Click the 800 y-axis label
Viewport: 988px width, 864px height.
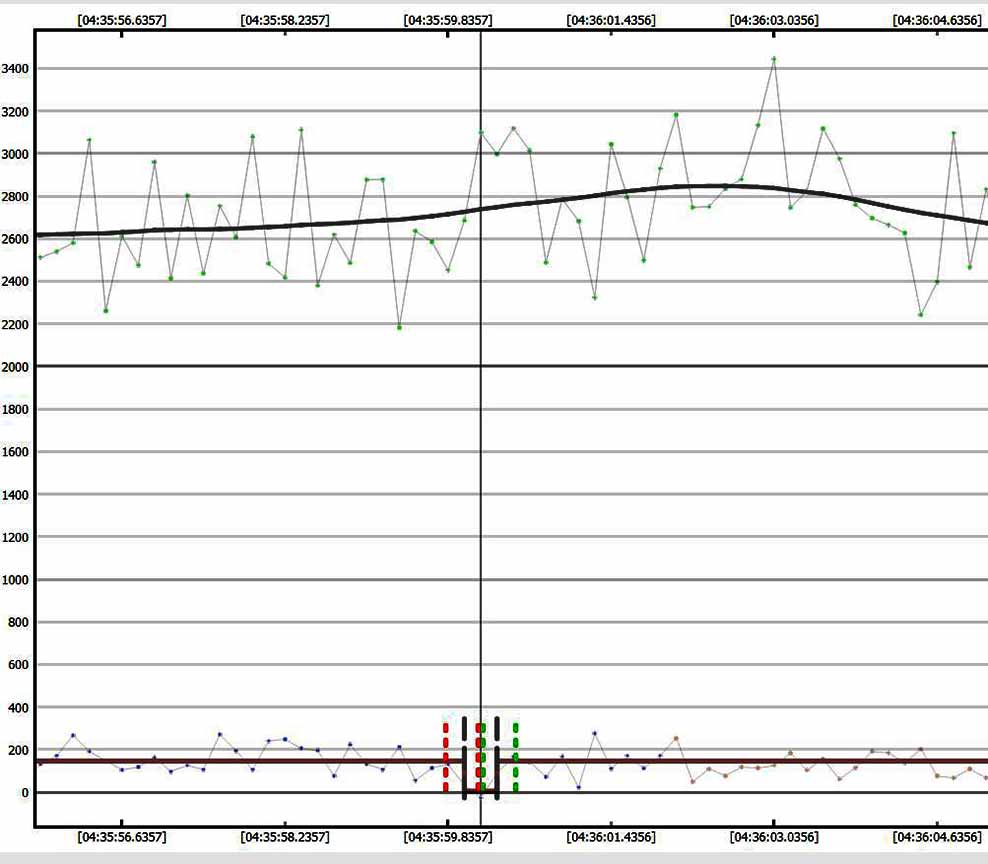(x=18, y=623)
